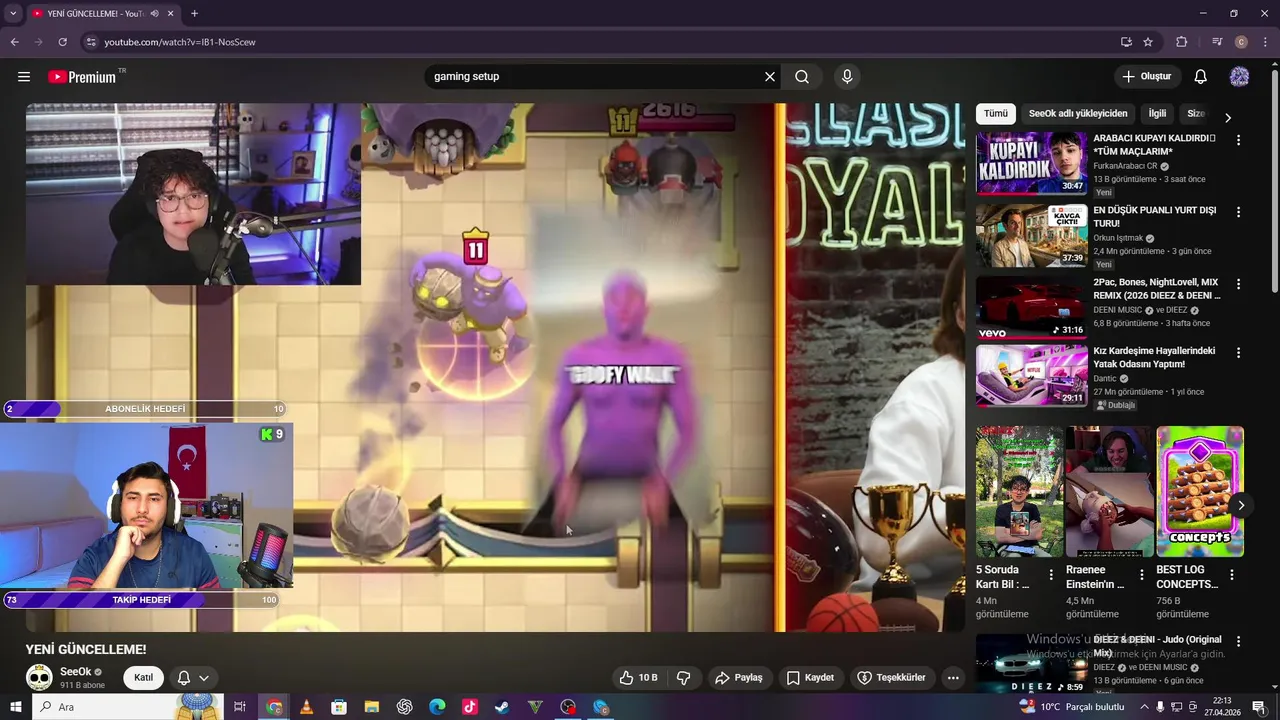
Task: Share video with Paylaş button
Action: (x=739, y=678)
